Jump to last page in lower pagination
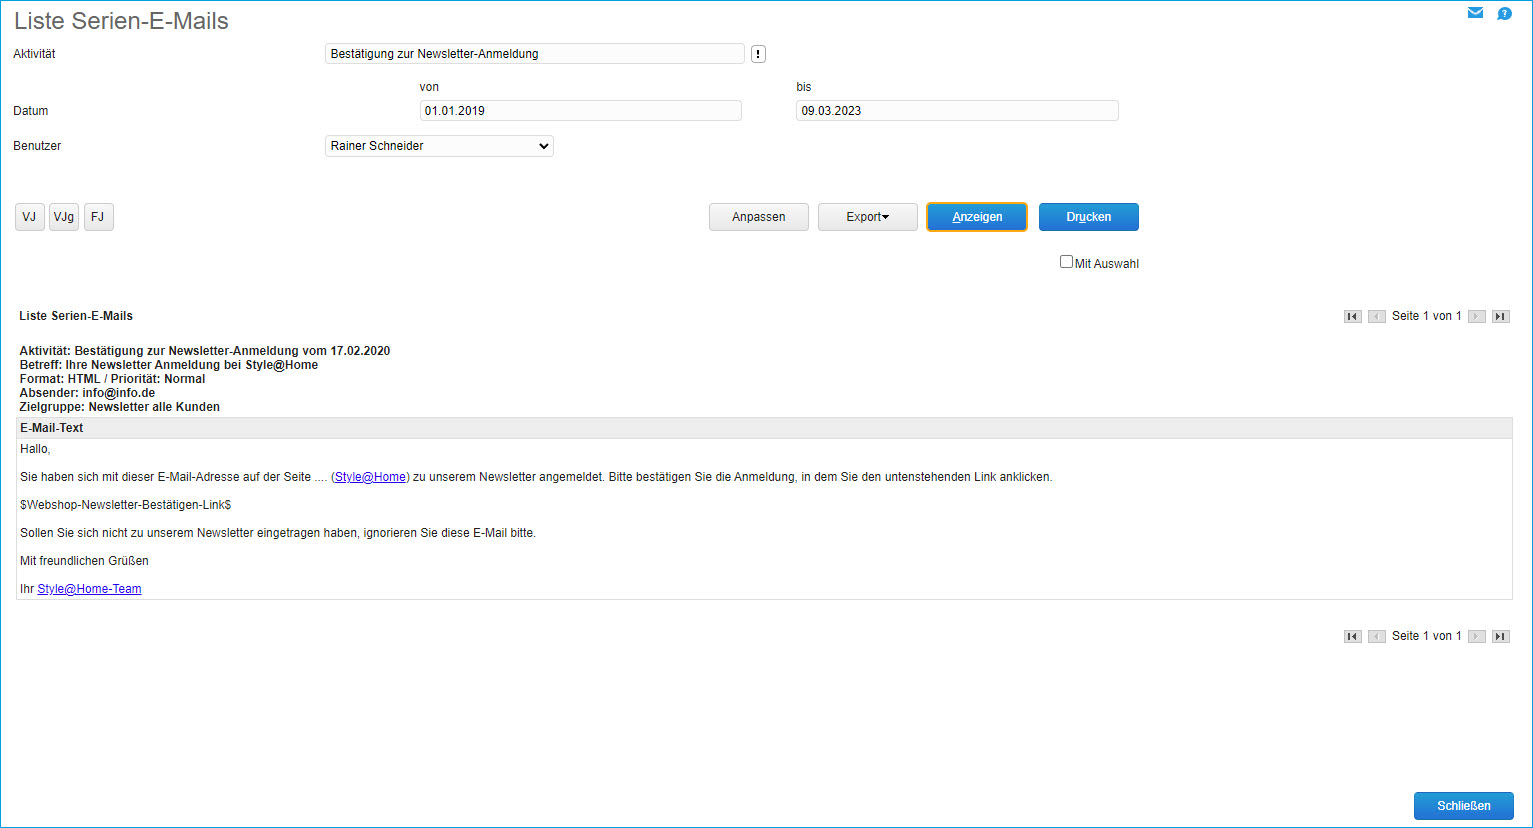 tap(1500, 636)
